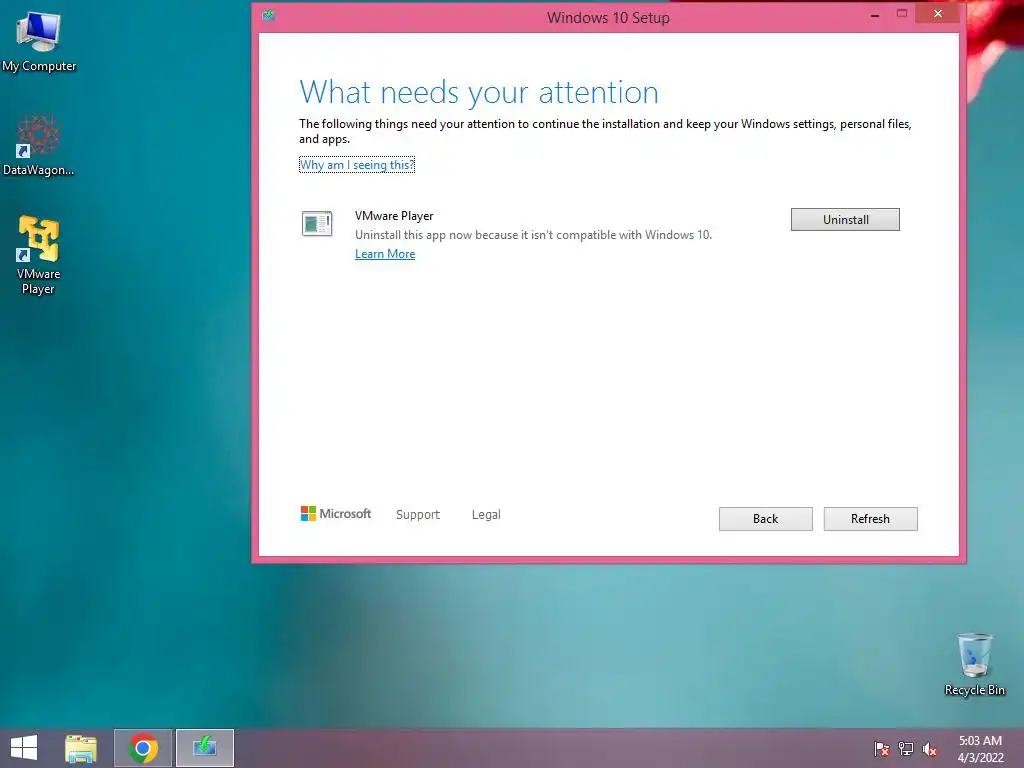Open the Legal link
The height and width of the screenshot is (768, 1024).
[486, 515]
